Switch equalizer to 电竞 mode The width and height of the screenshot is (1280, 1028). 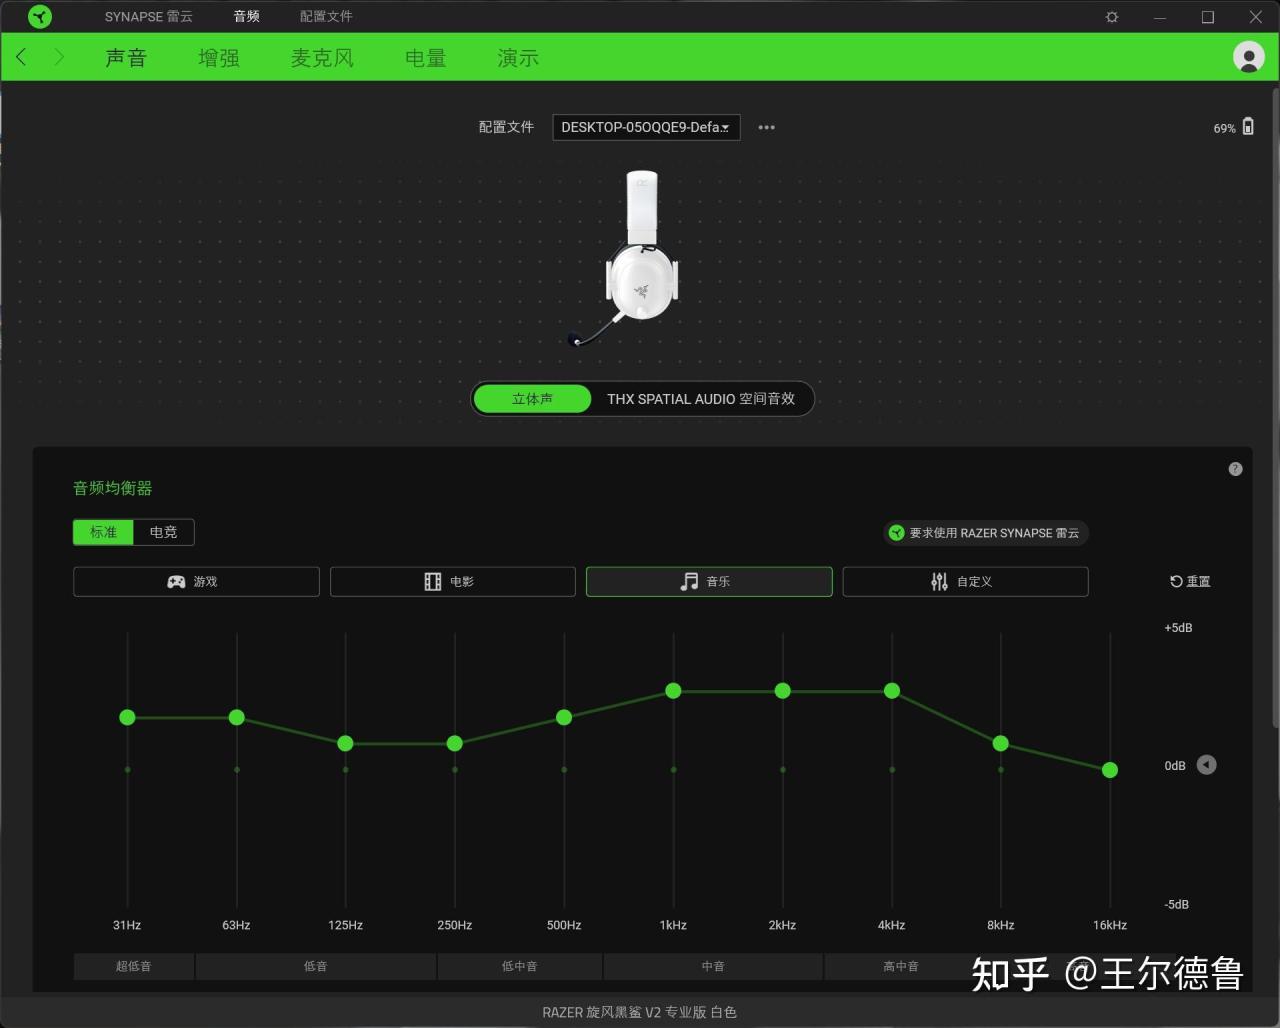pos(164,532)
